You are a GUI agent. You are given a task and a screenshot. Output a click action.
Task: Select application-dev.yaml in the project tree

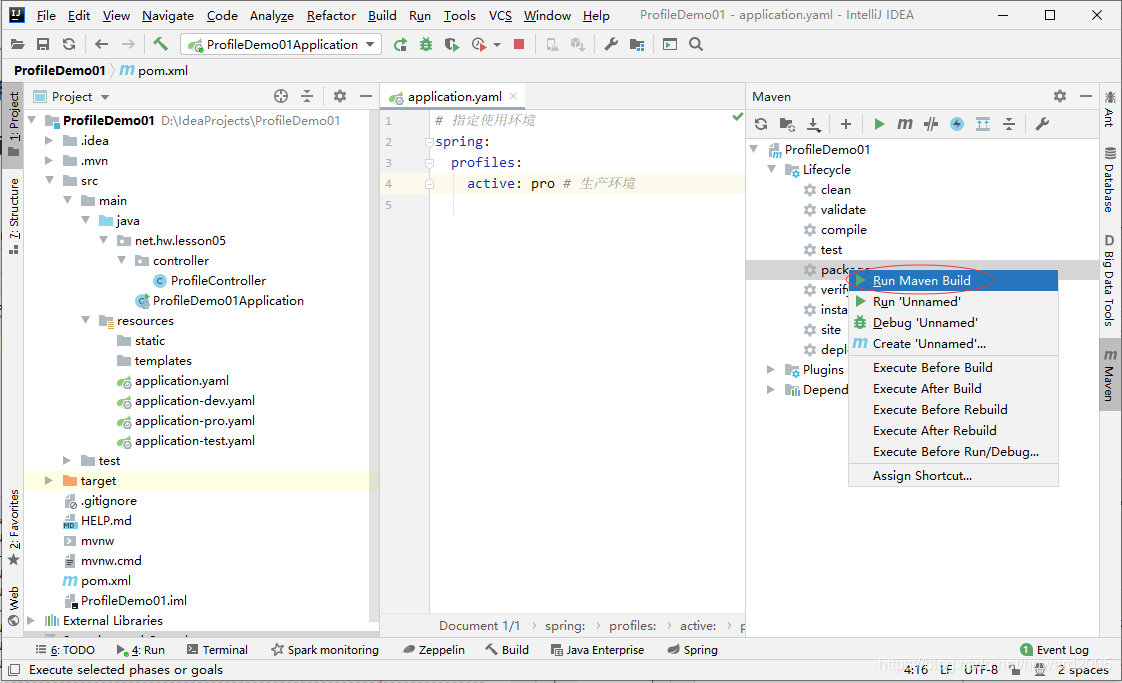[195, 400]
